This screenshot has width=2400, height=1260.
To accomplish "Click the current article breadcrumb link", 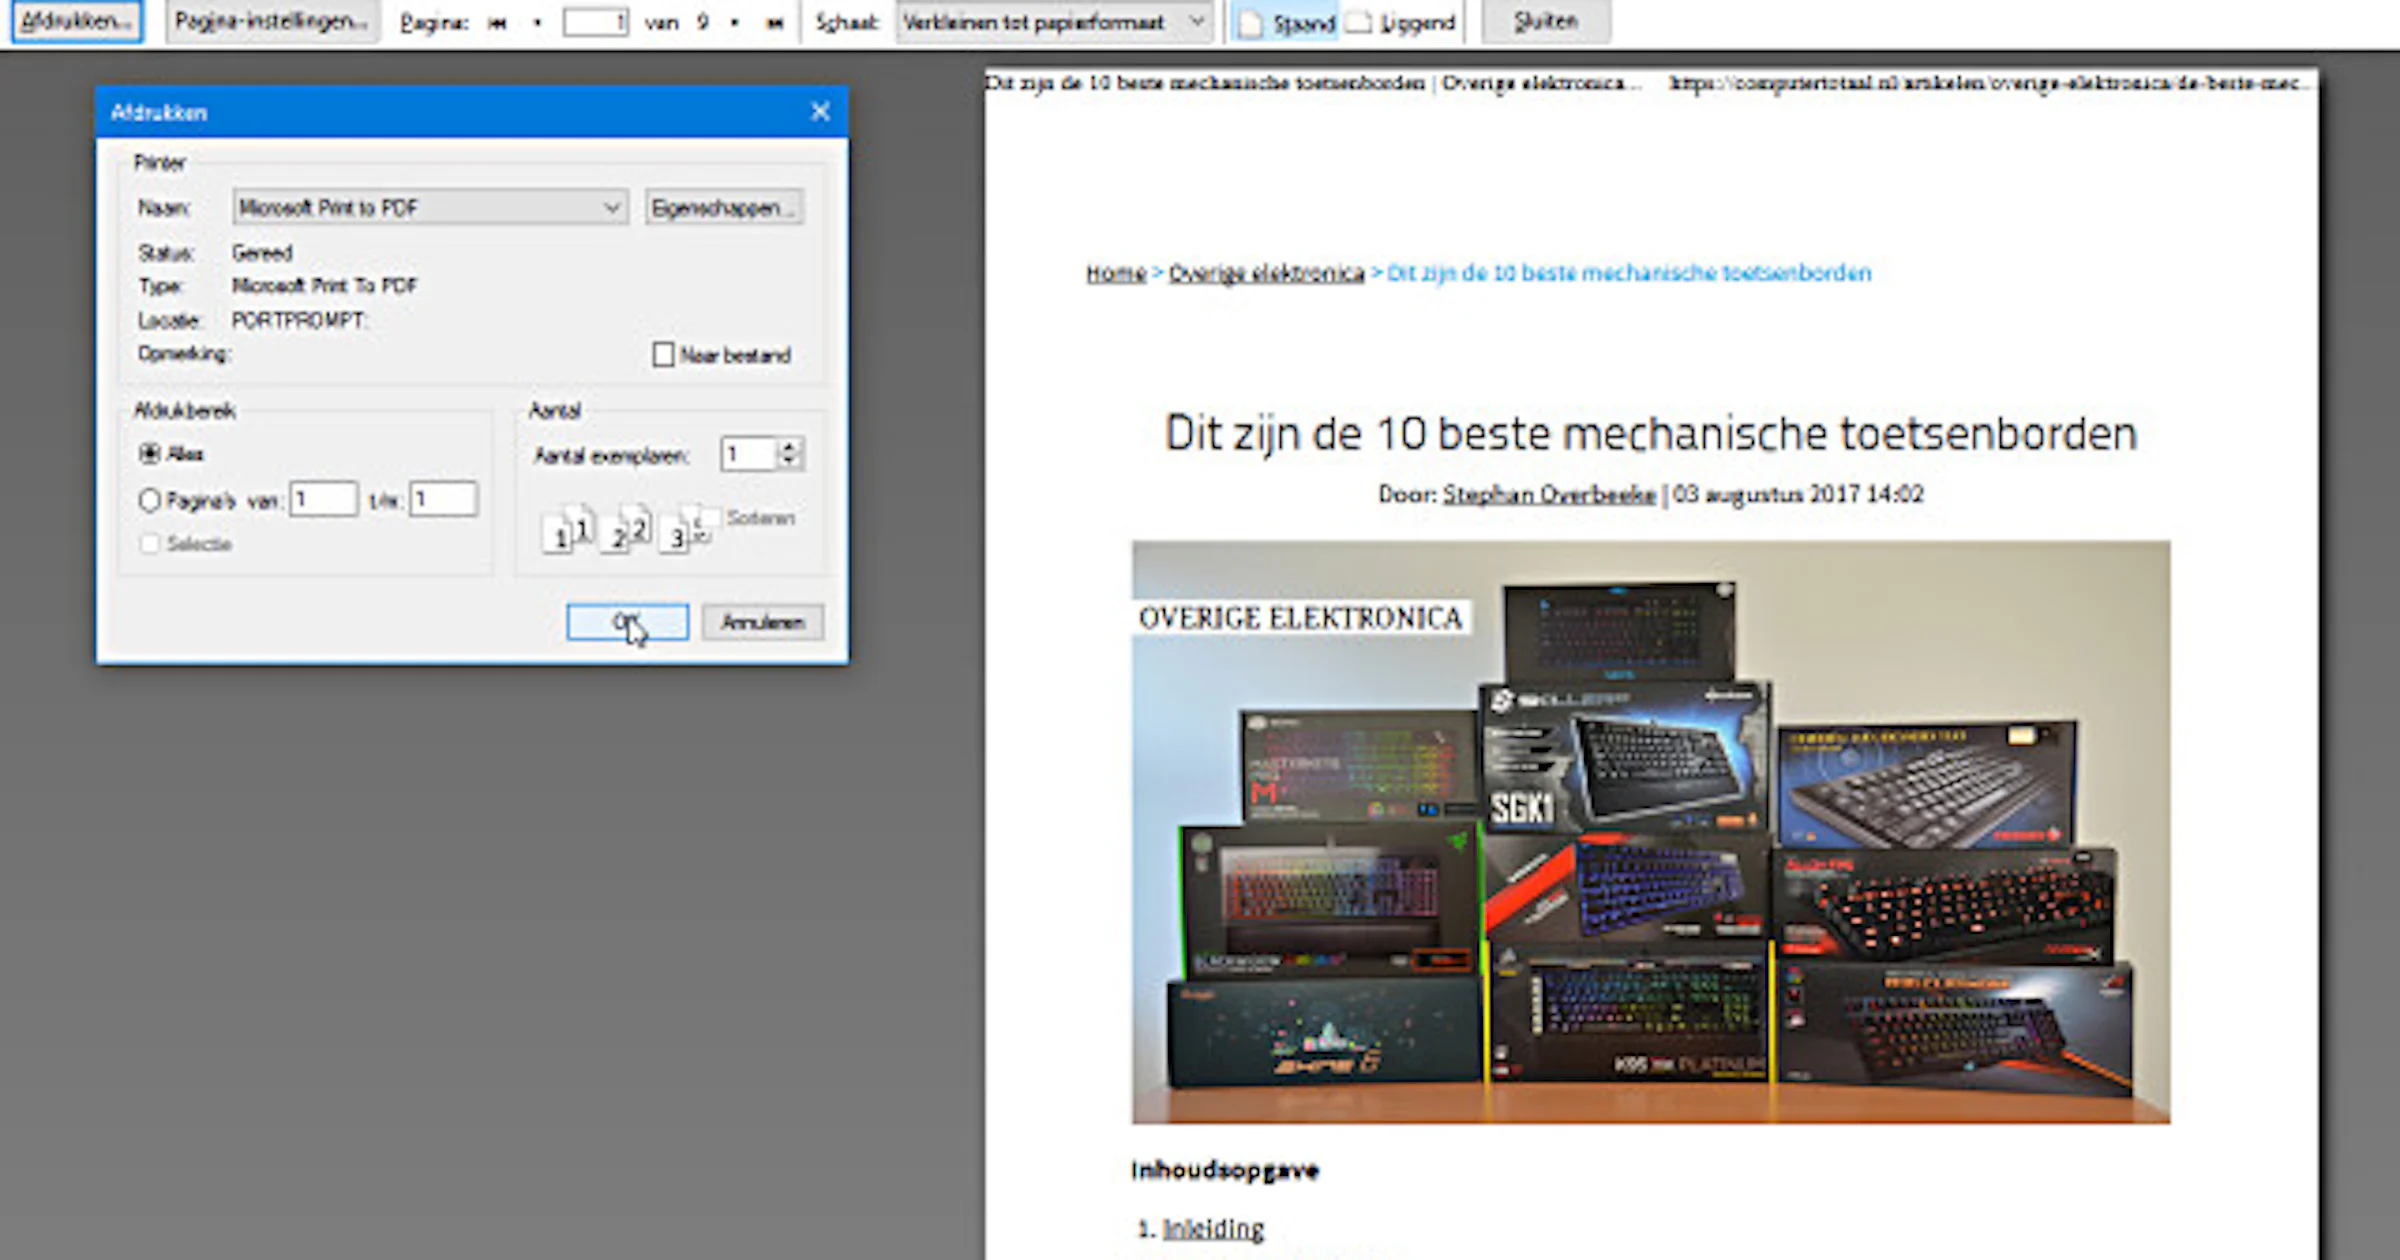I will coord(1629,273).
